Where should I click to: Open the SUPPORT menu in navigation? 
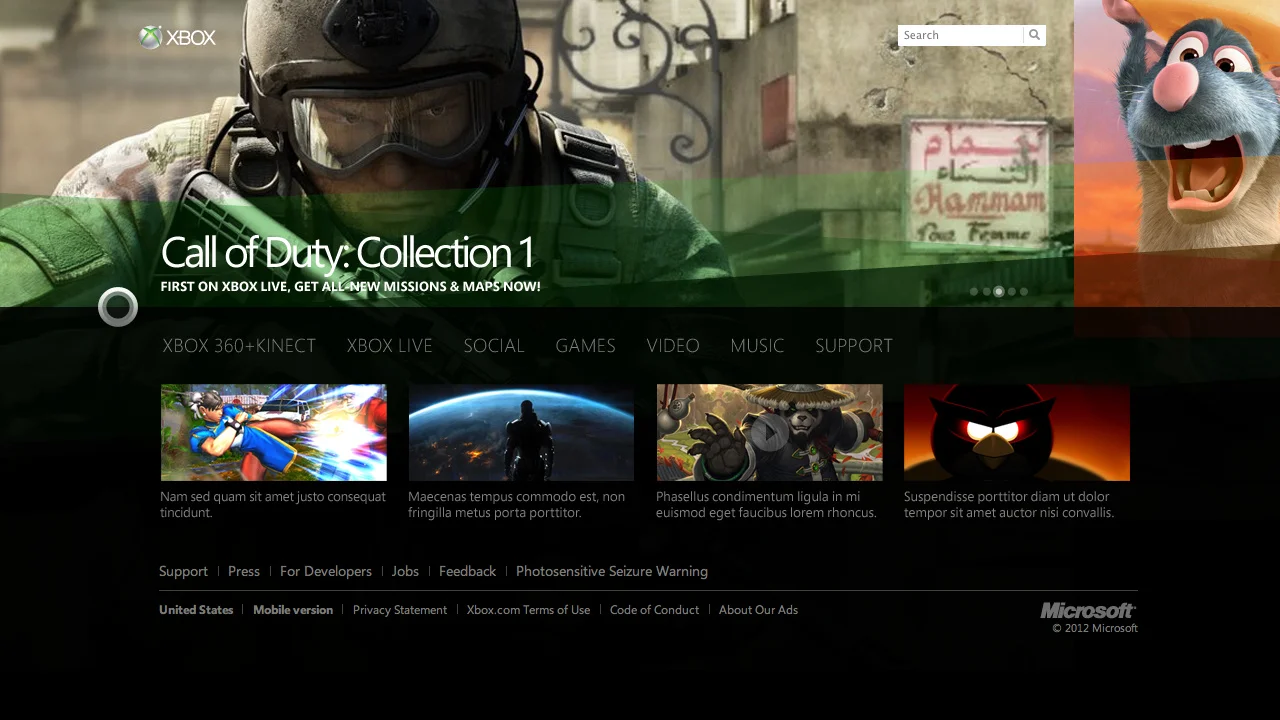[x=854, y=346]
